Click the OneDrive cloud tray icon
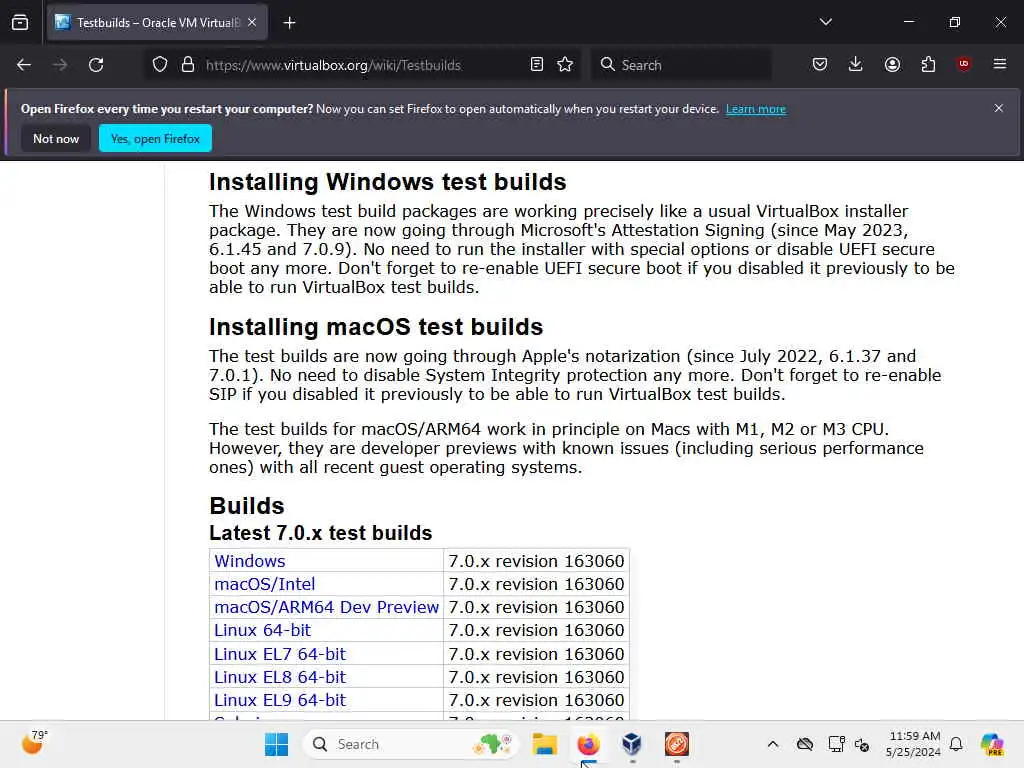This screenshot has height=768, width=1024. (x=805, y=744)
